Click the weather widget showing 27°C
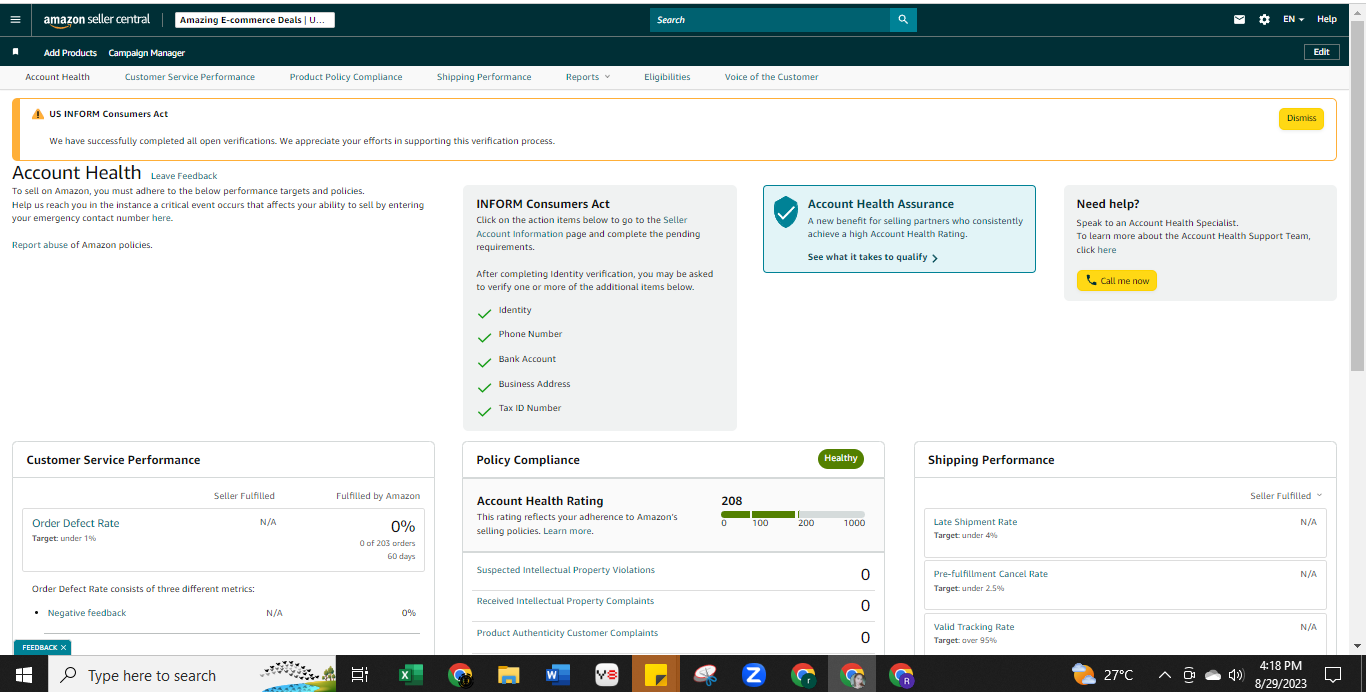 [x=1104, y=675]
